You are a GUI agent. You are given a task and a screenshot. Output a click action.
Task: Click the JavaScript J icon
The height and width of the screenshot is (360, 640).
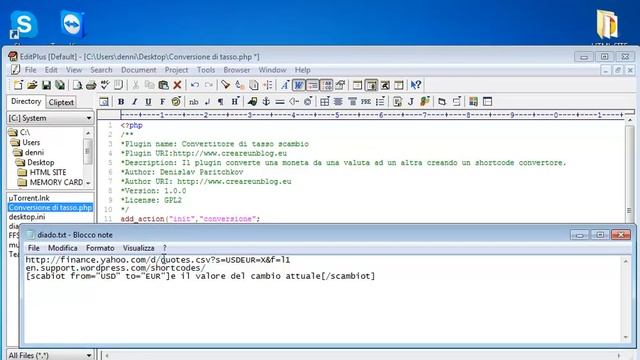tap(411, 102)
